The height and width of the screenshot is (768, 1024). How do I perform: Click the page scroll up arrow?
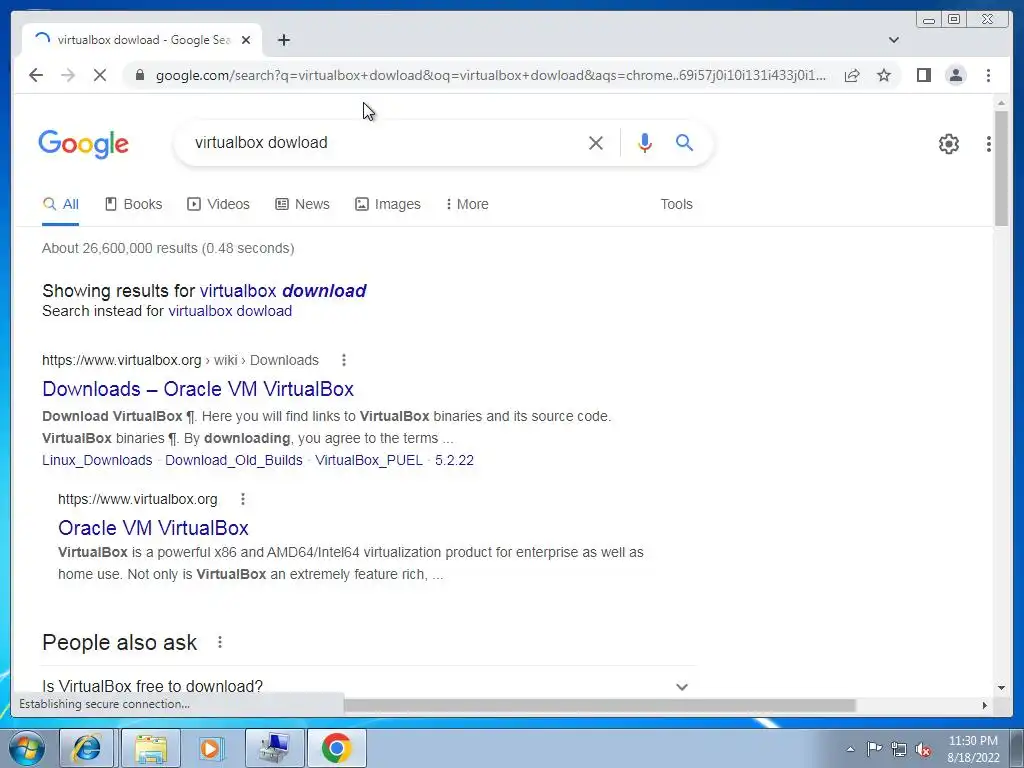[x=1001, y=103]
